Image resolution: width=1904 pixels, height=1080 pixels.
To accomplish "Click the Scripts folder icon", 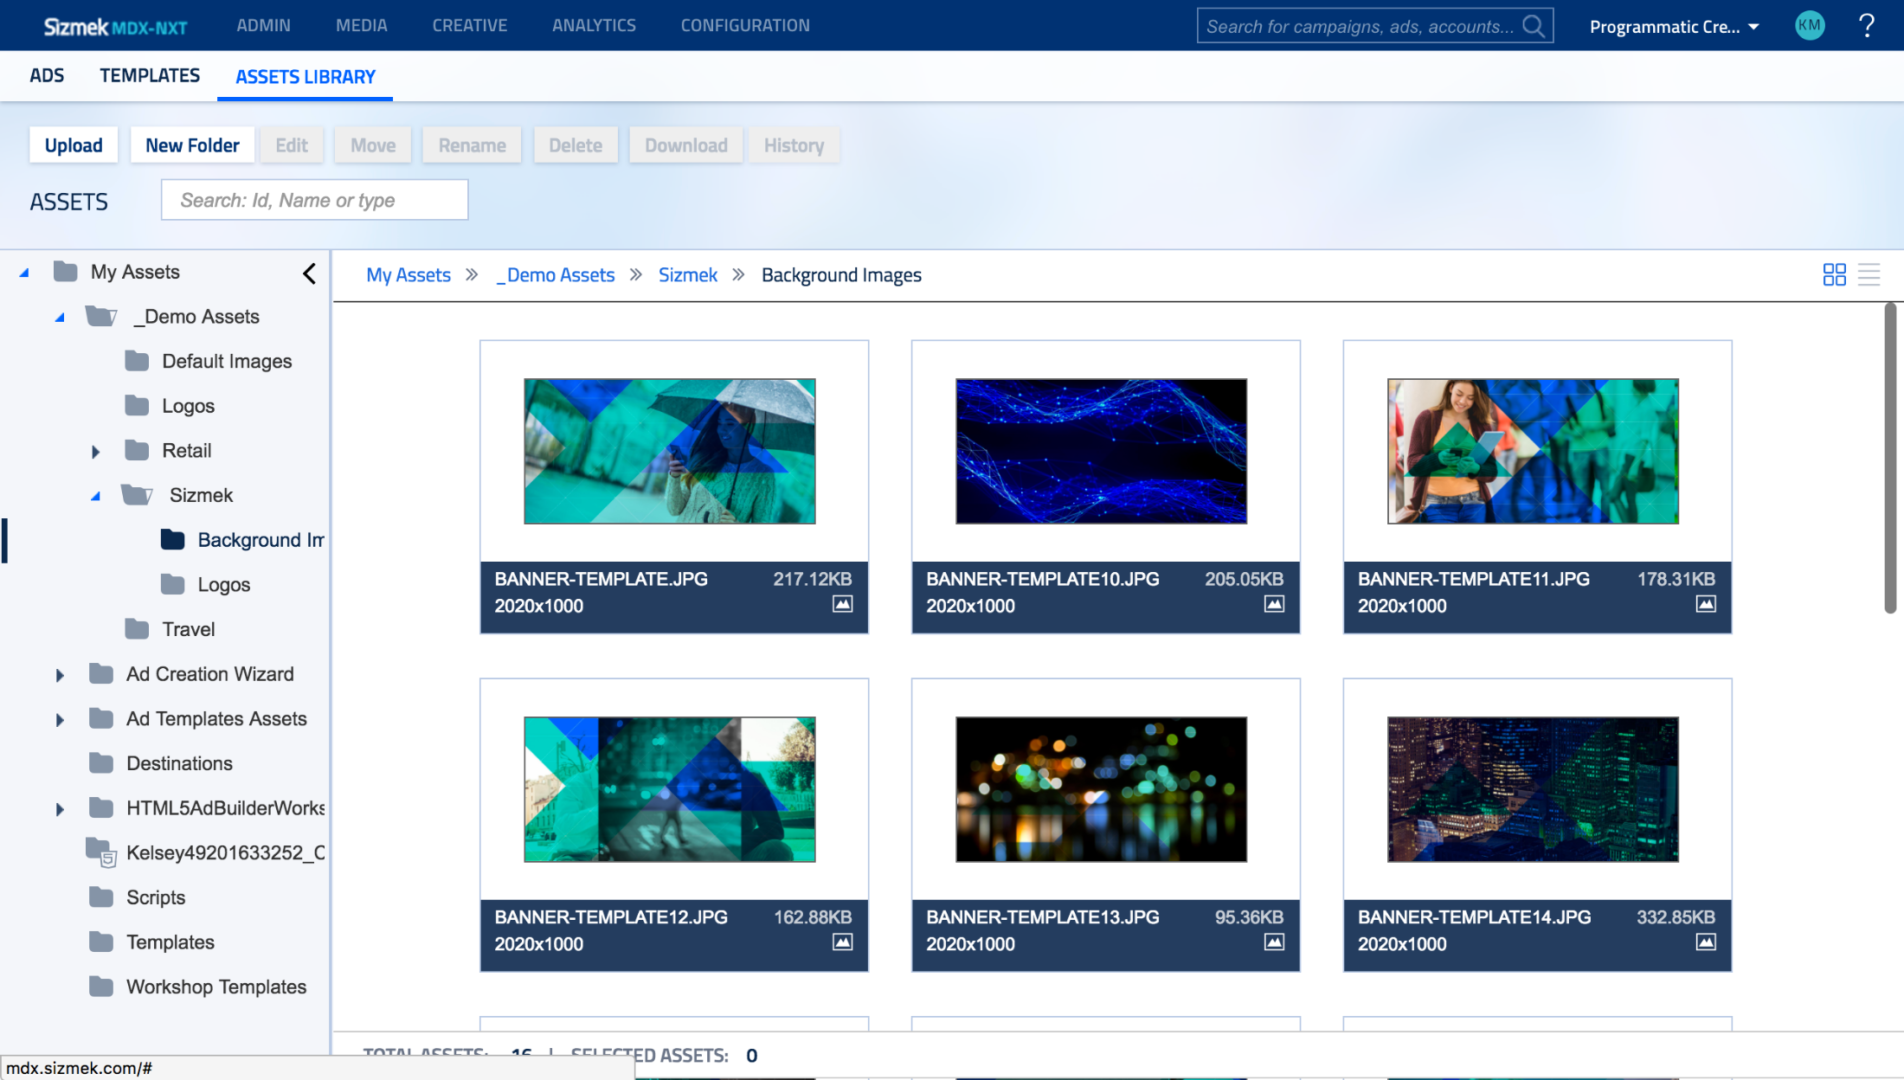I will [x=101, y=897].
